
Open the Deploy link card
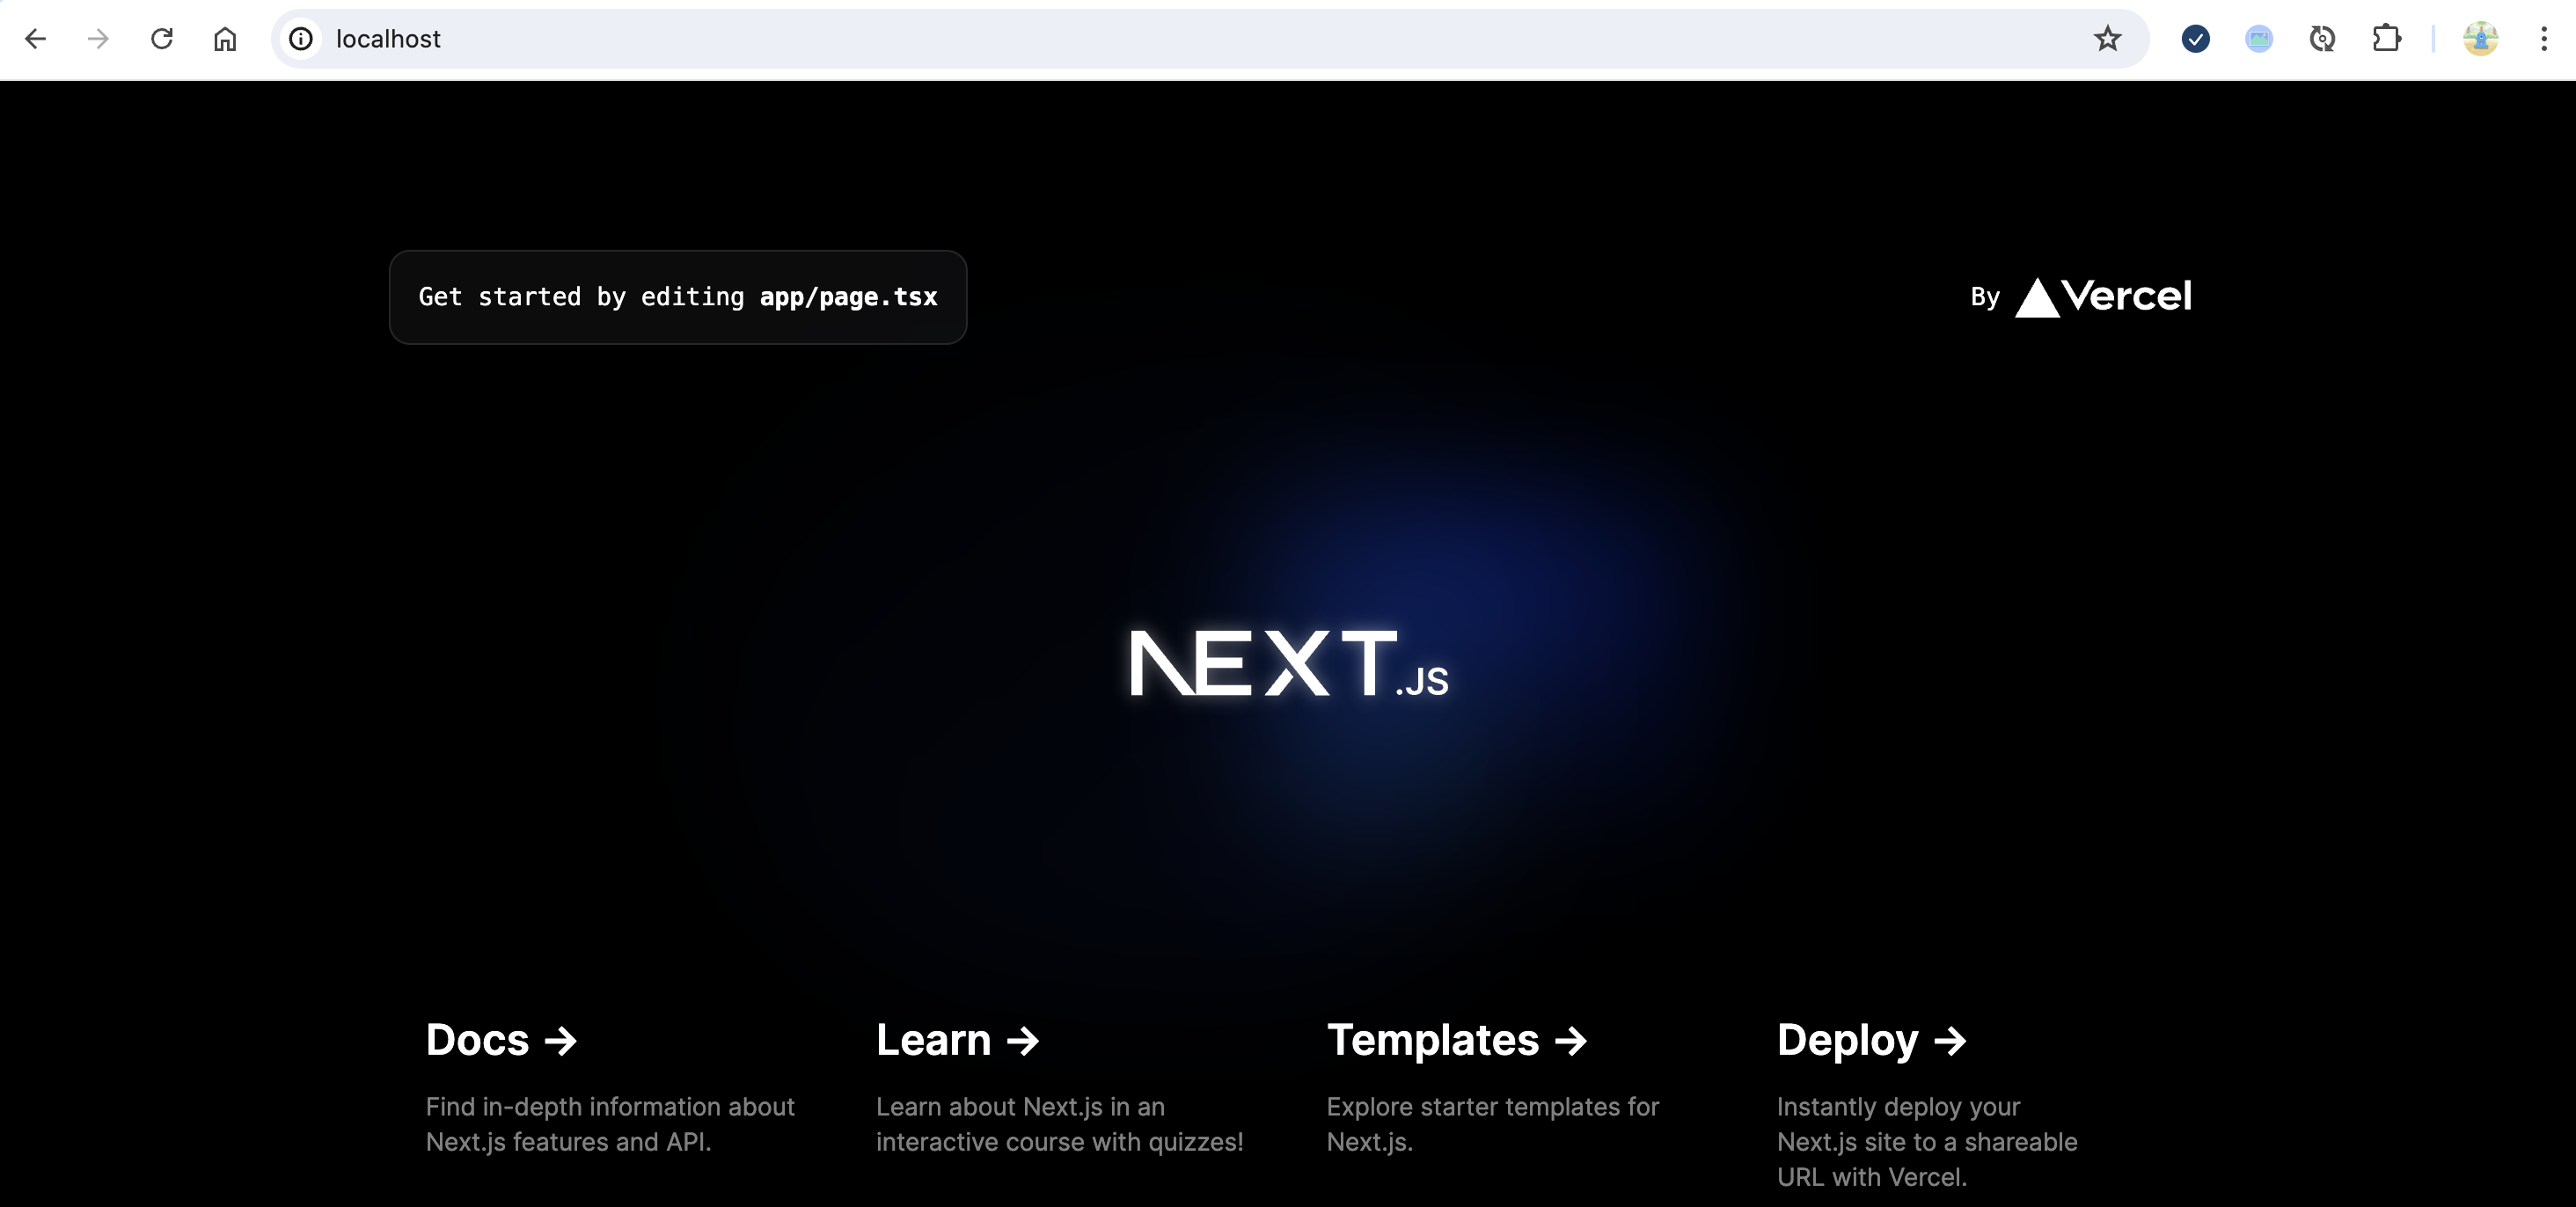pos(1870,1040)
